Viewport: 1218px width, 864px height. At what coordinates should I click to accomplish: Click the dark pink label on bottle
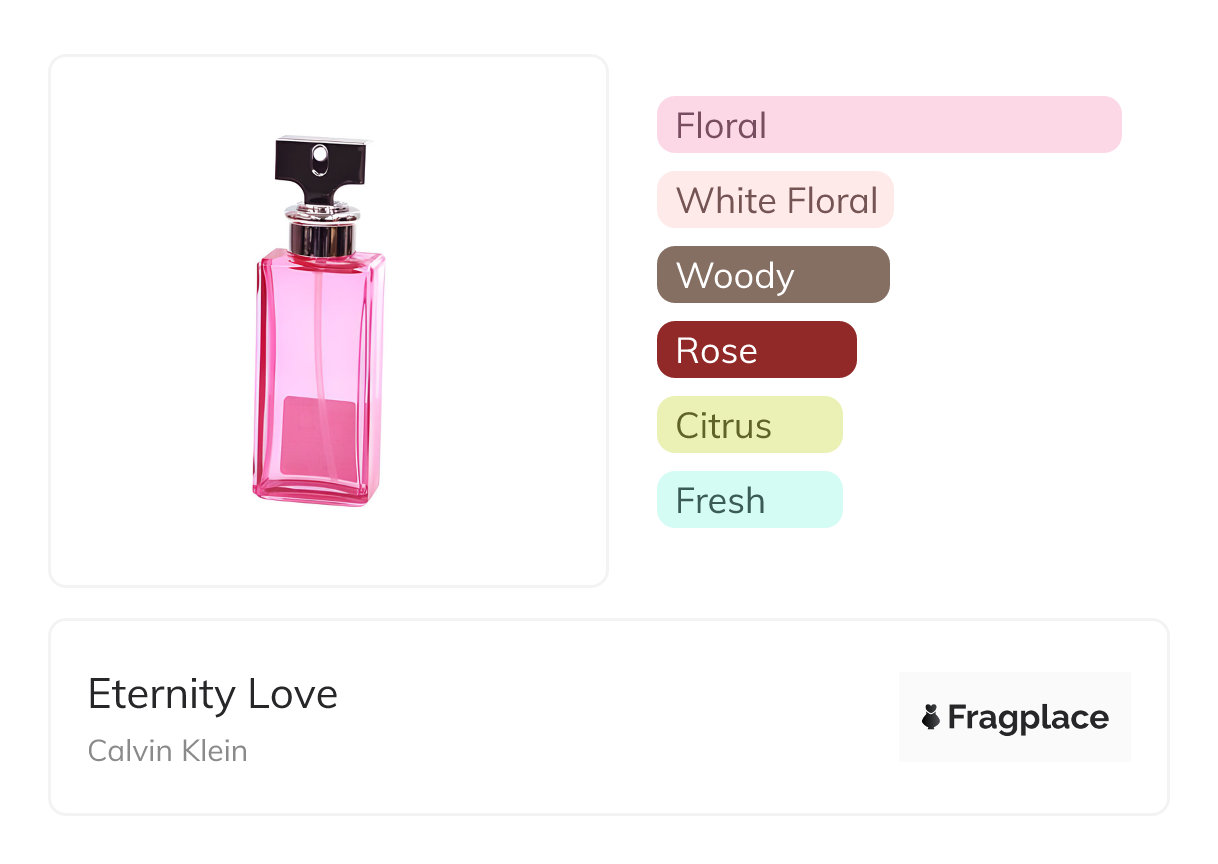click(319, 436)
